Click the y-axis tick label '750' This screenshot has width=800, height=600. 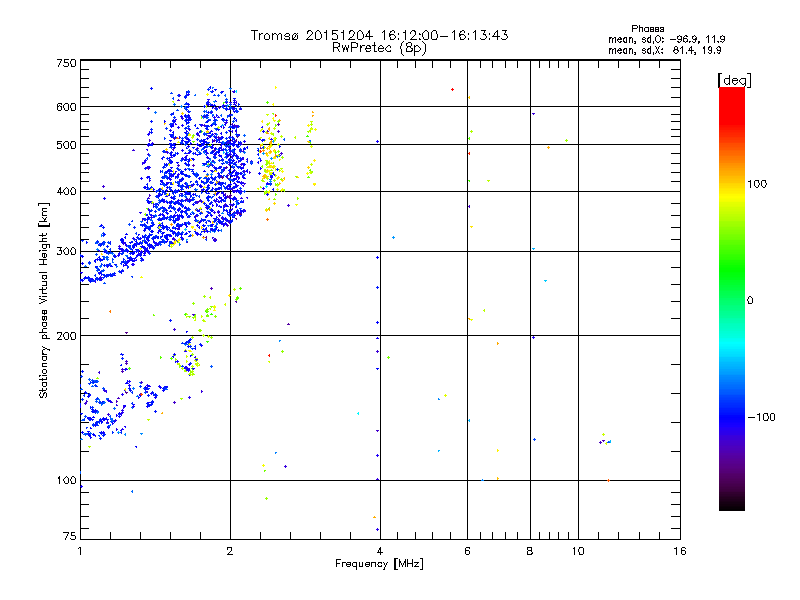66,63
